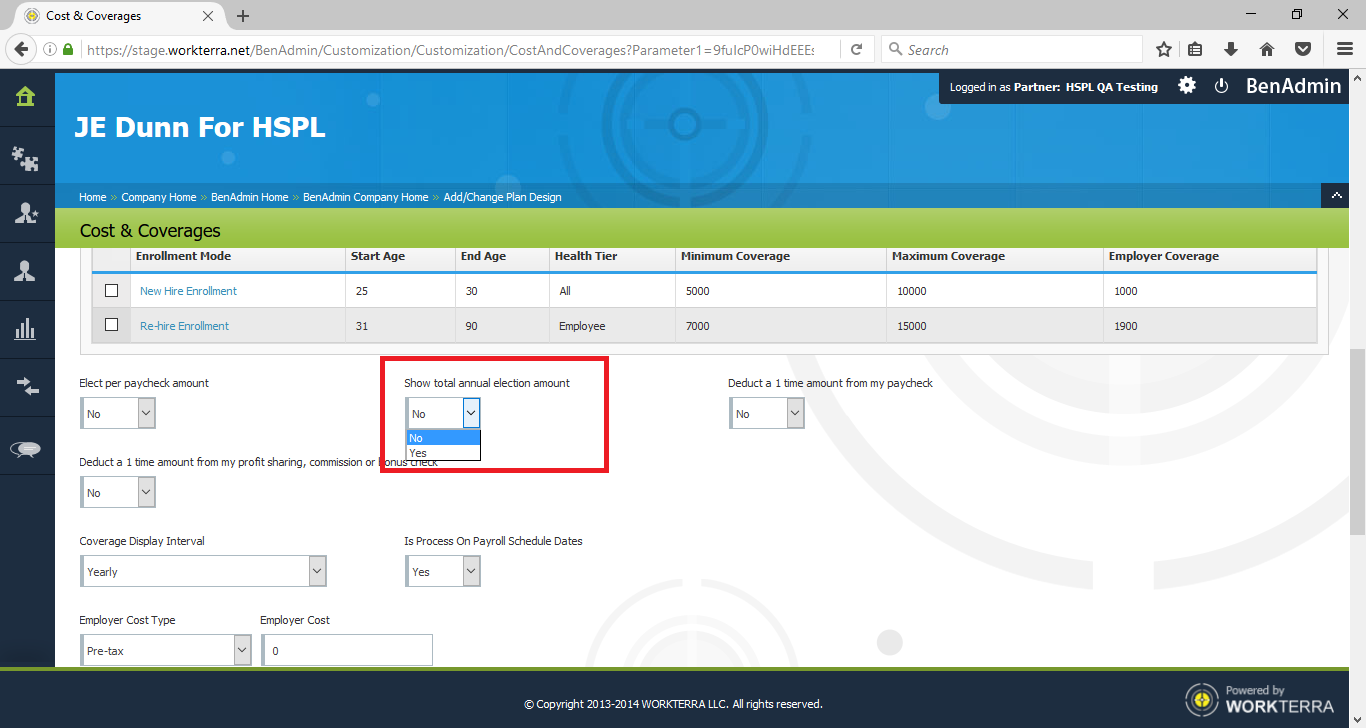Image resolution: width=1366 pixels, height=728 pixels.
Task: Expand the Employer Cost Type dropdown
Action: tap(165, 651)
